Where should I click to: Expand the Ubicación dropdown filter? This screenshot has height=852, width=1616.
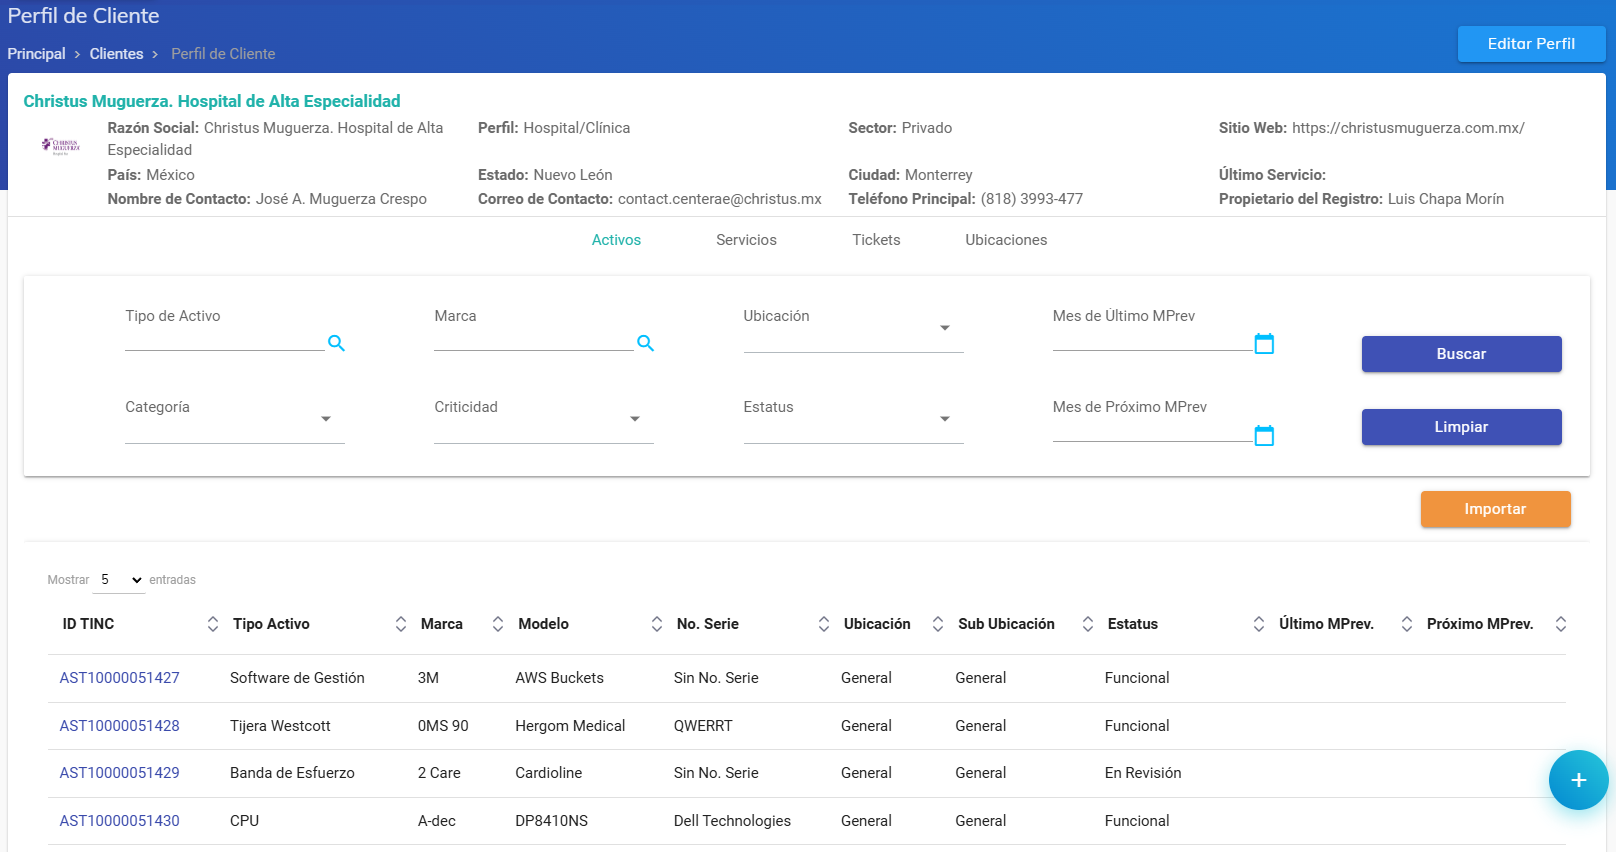(x=853, y=329)
